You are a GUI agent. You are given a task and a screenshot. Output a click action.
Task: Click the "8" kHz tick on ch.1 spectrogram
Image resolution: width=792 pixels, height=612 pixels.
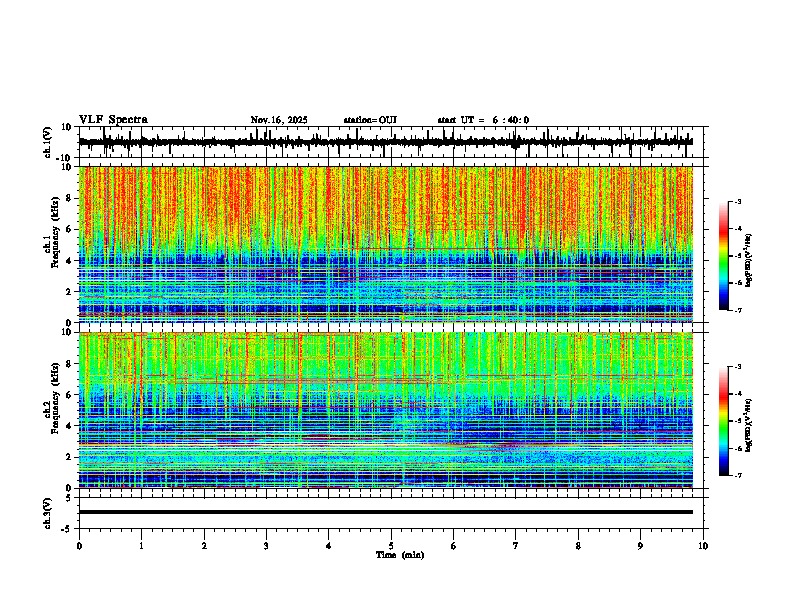pos(70,198)
